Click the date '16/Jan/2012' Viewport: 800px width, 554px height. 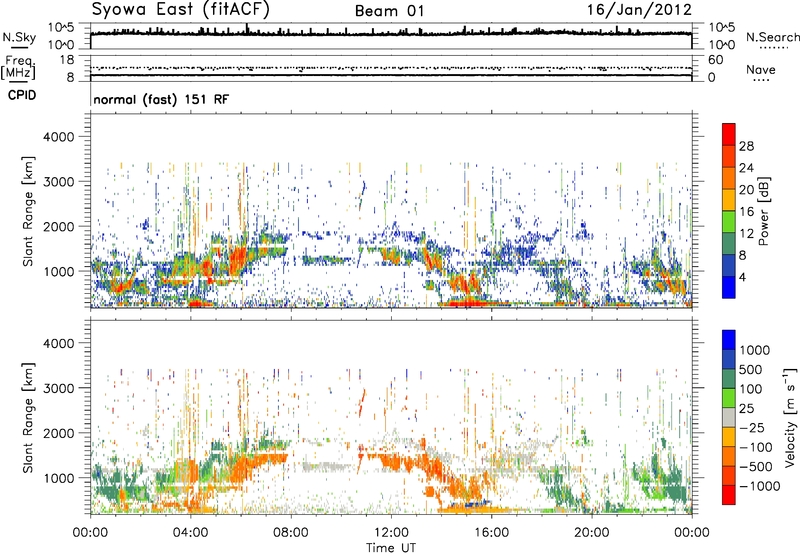coord(639,10)
